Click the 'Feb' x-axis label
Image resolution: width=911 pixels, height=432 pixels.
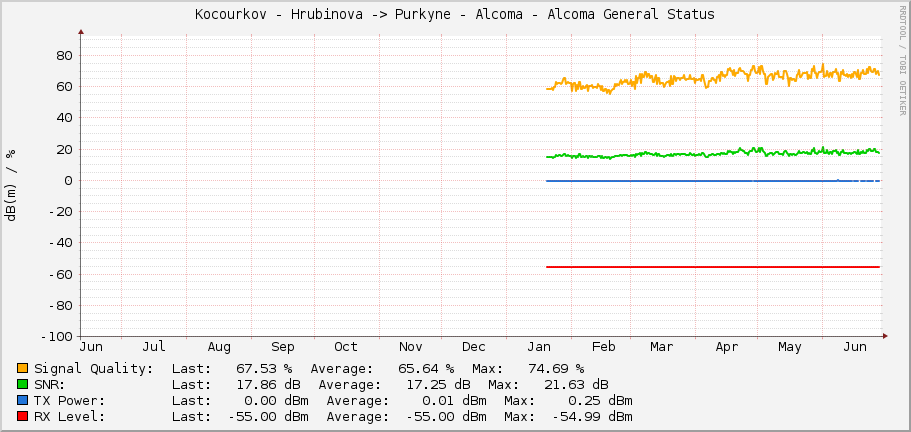click(x=604, y=347)
